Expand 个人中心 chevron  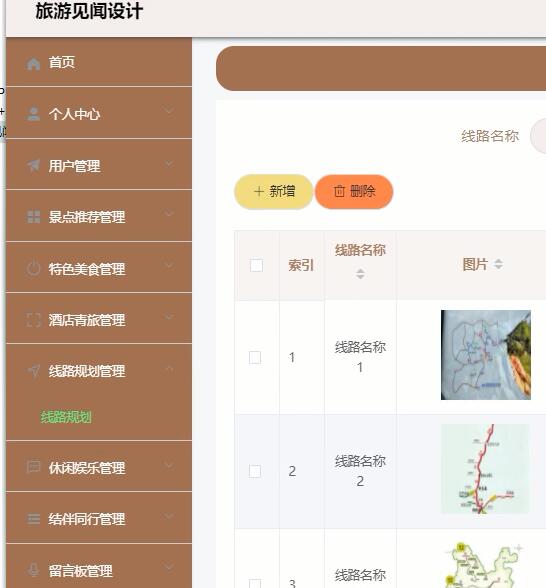169,111
